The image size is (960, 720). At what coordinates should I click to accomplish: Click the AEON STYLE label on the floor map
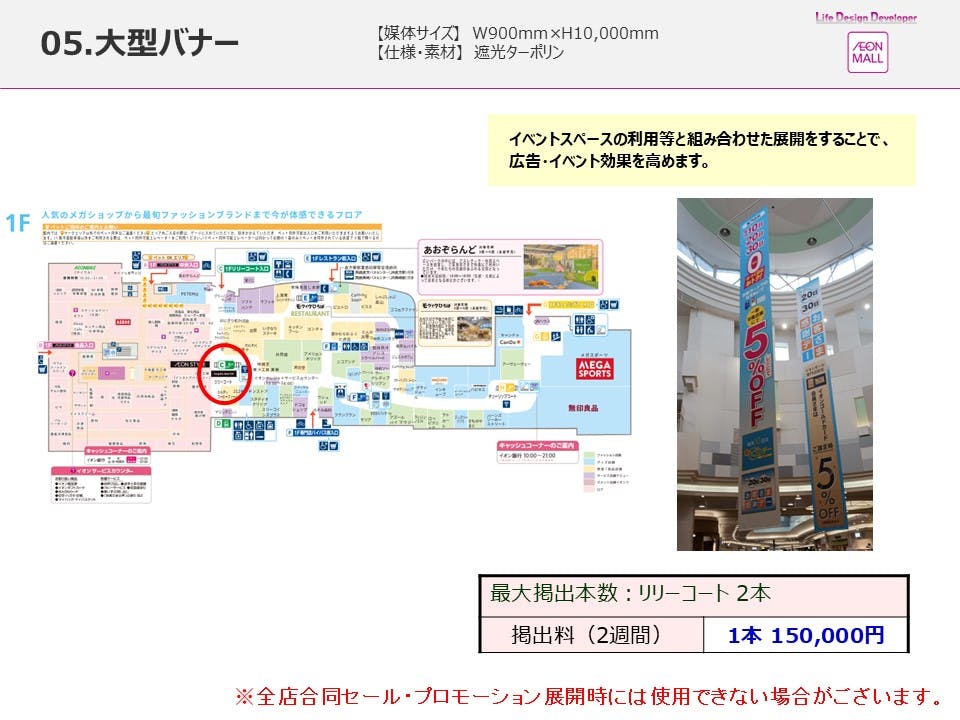tap(192, 364)
